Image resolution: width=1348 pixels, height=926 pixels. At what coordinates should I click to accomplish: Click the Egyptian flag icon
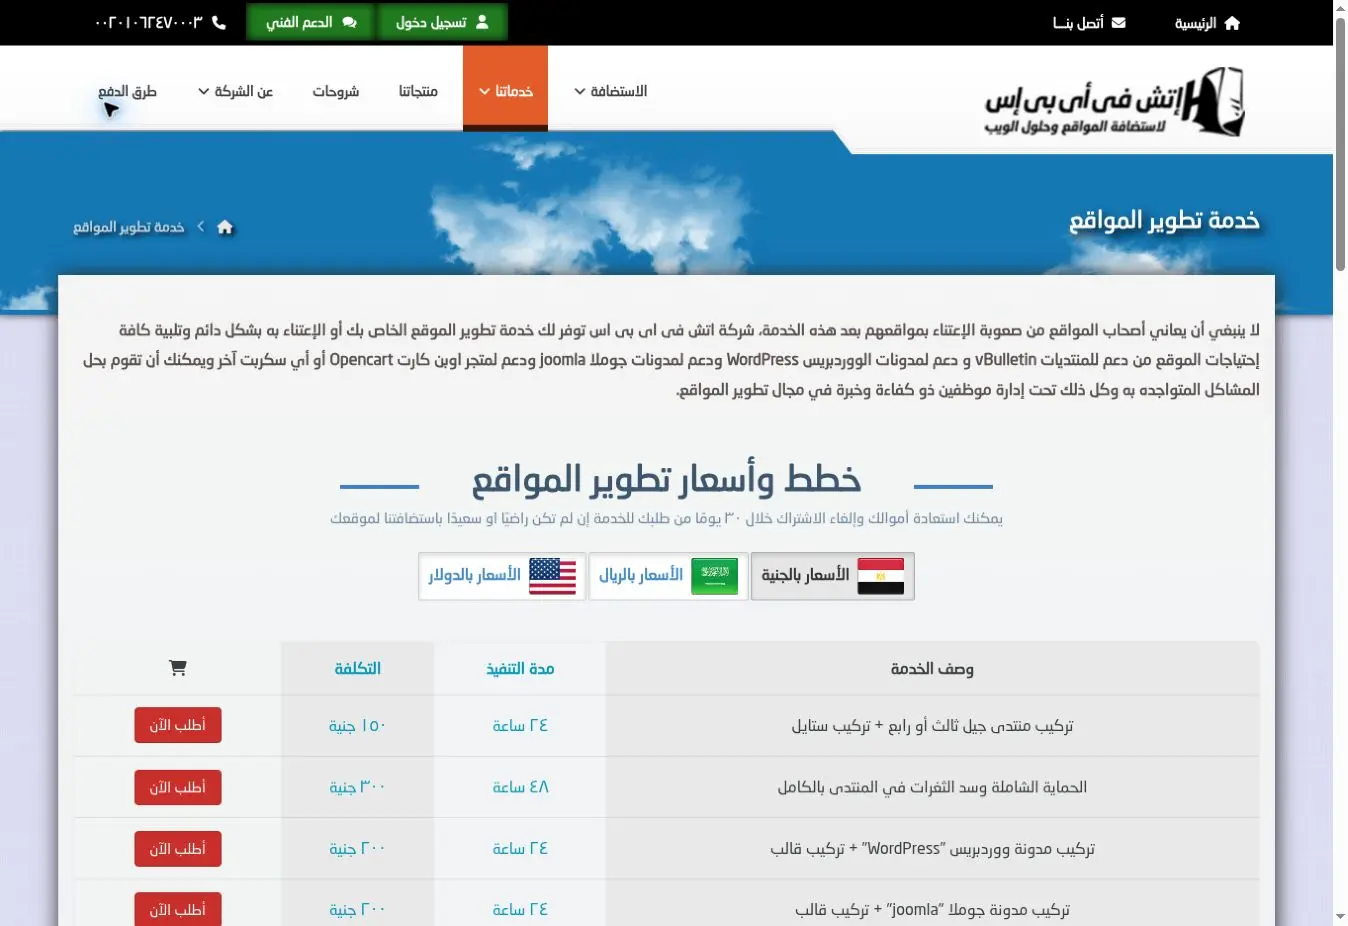(x=881, y=576)
